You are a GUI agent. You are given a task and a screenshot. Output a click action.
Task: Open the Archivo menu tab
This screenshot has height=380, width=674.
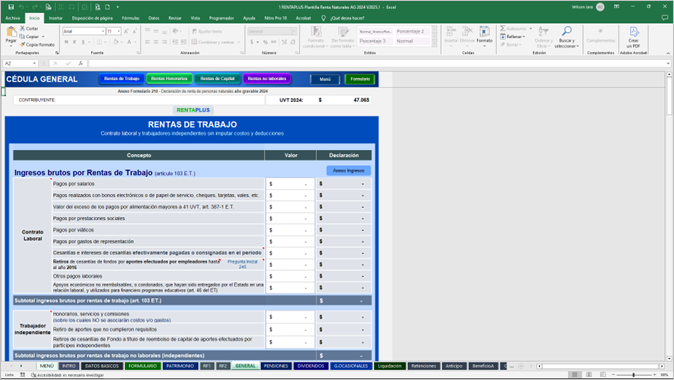pyautogui.click(x=12, y=18)
